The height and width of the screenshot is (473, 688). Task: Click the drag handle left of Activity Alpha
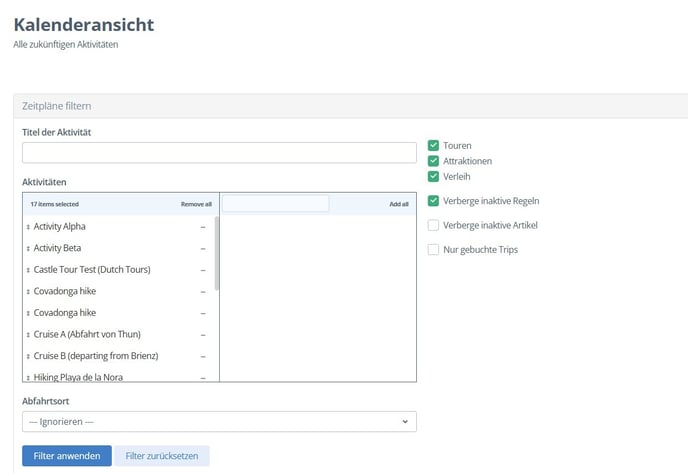28,227
